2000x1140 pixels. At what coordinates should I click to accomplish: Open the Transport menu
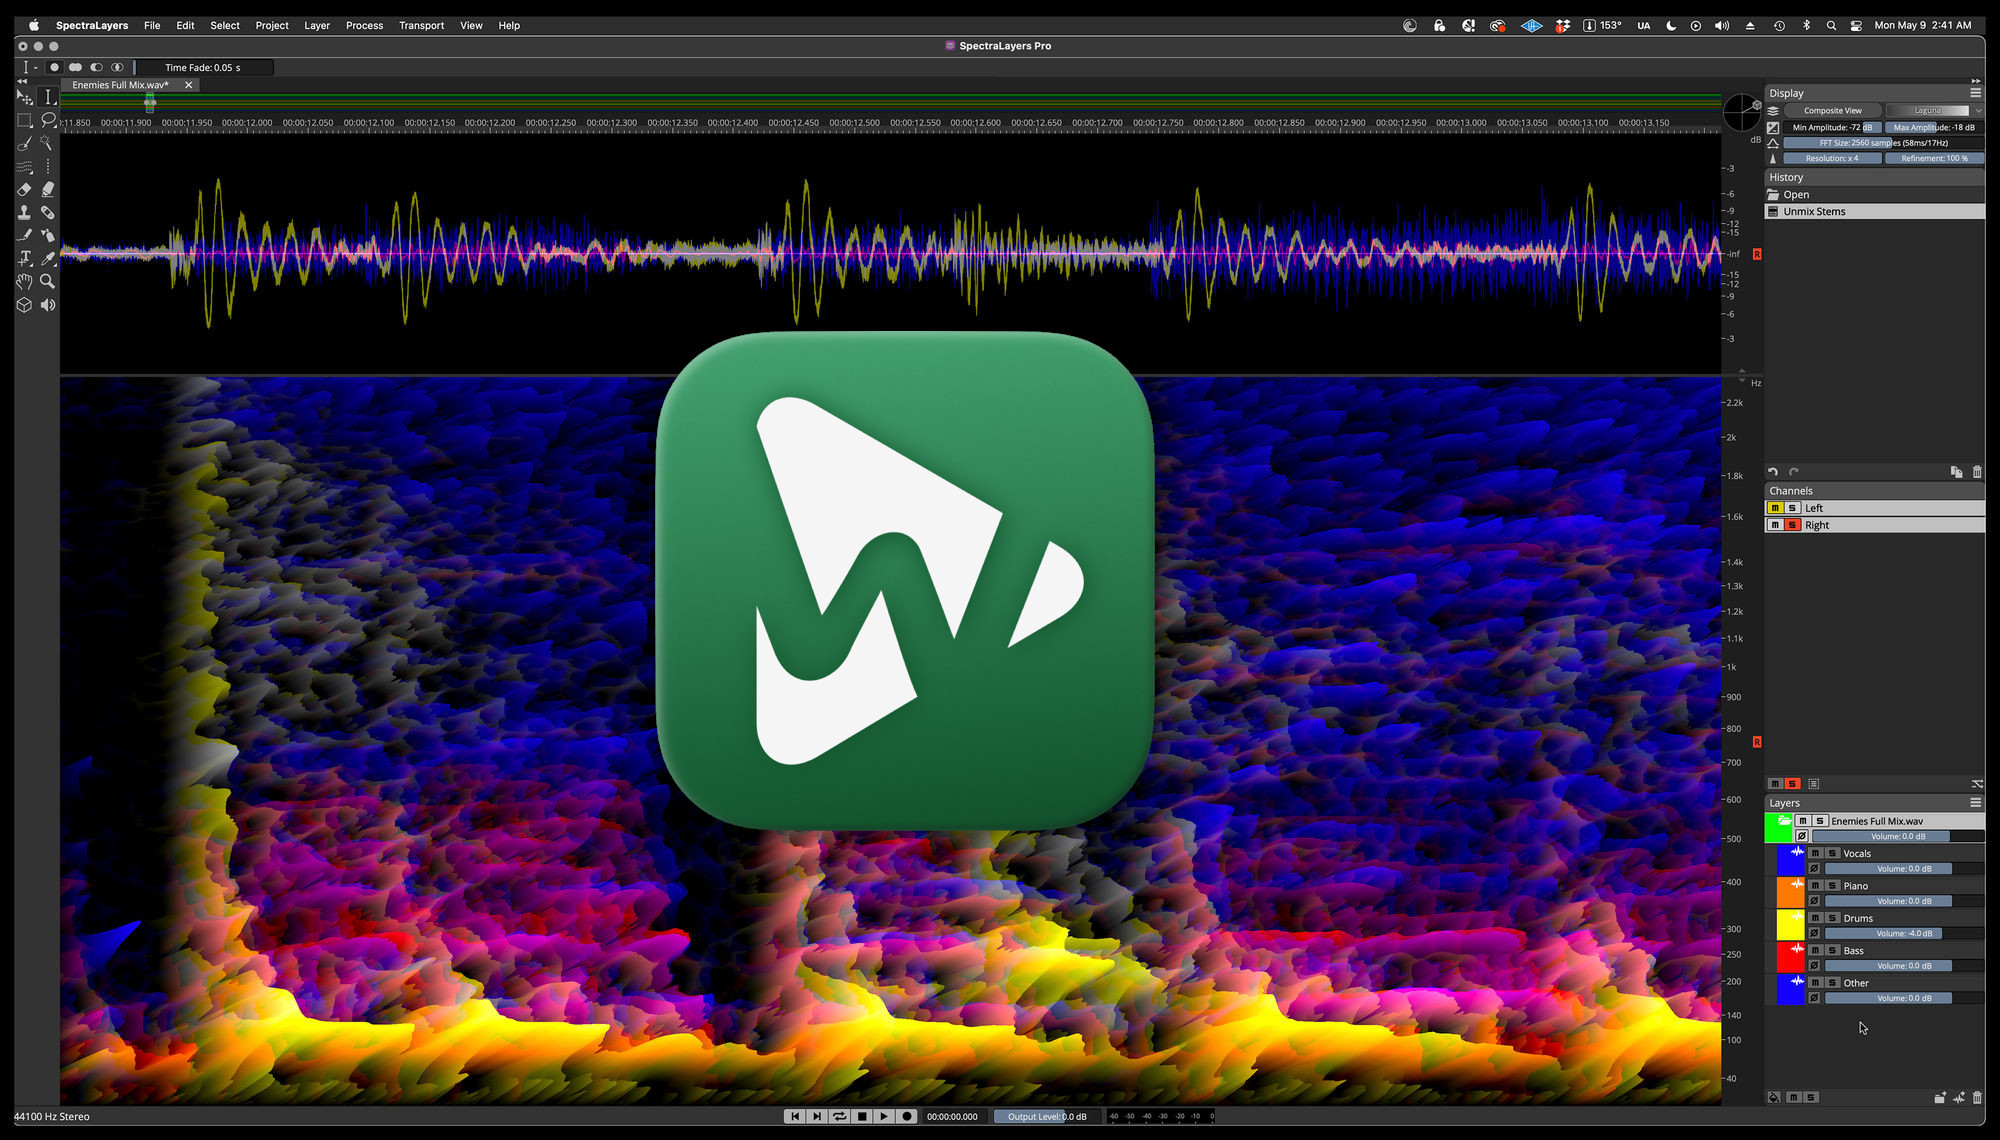pos(421,25)
